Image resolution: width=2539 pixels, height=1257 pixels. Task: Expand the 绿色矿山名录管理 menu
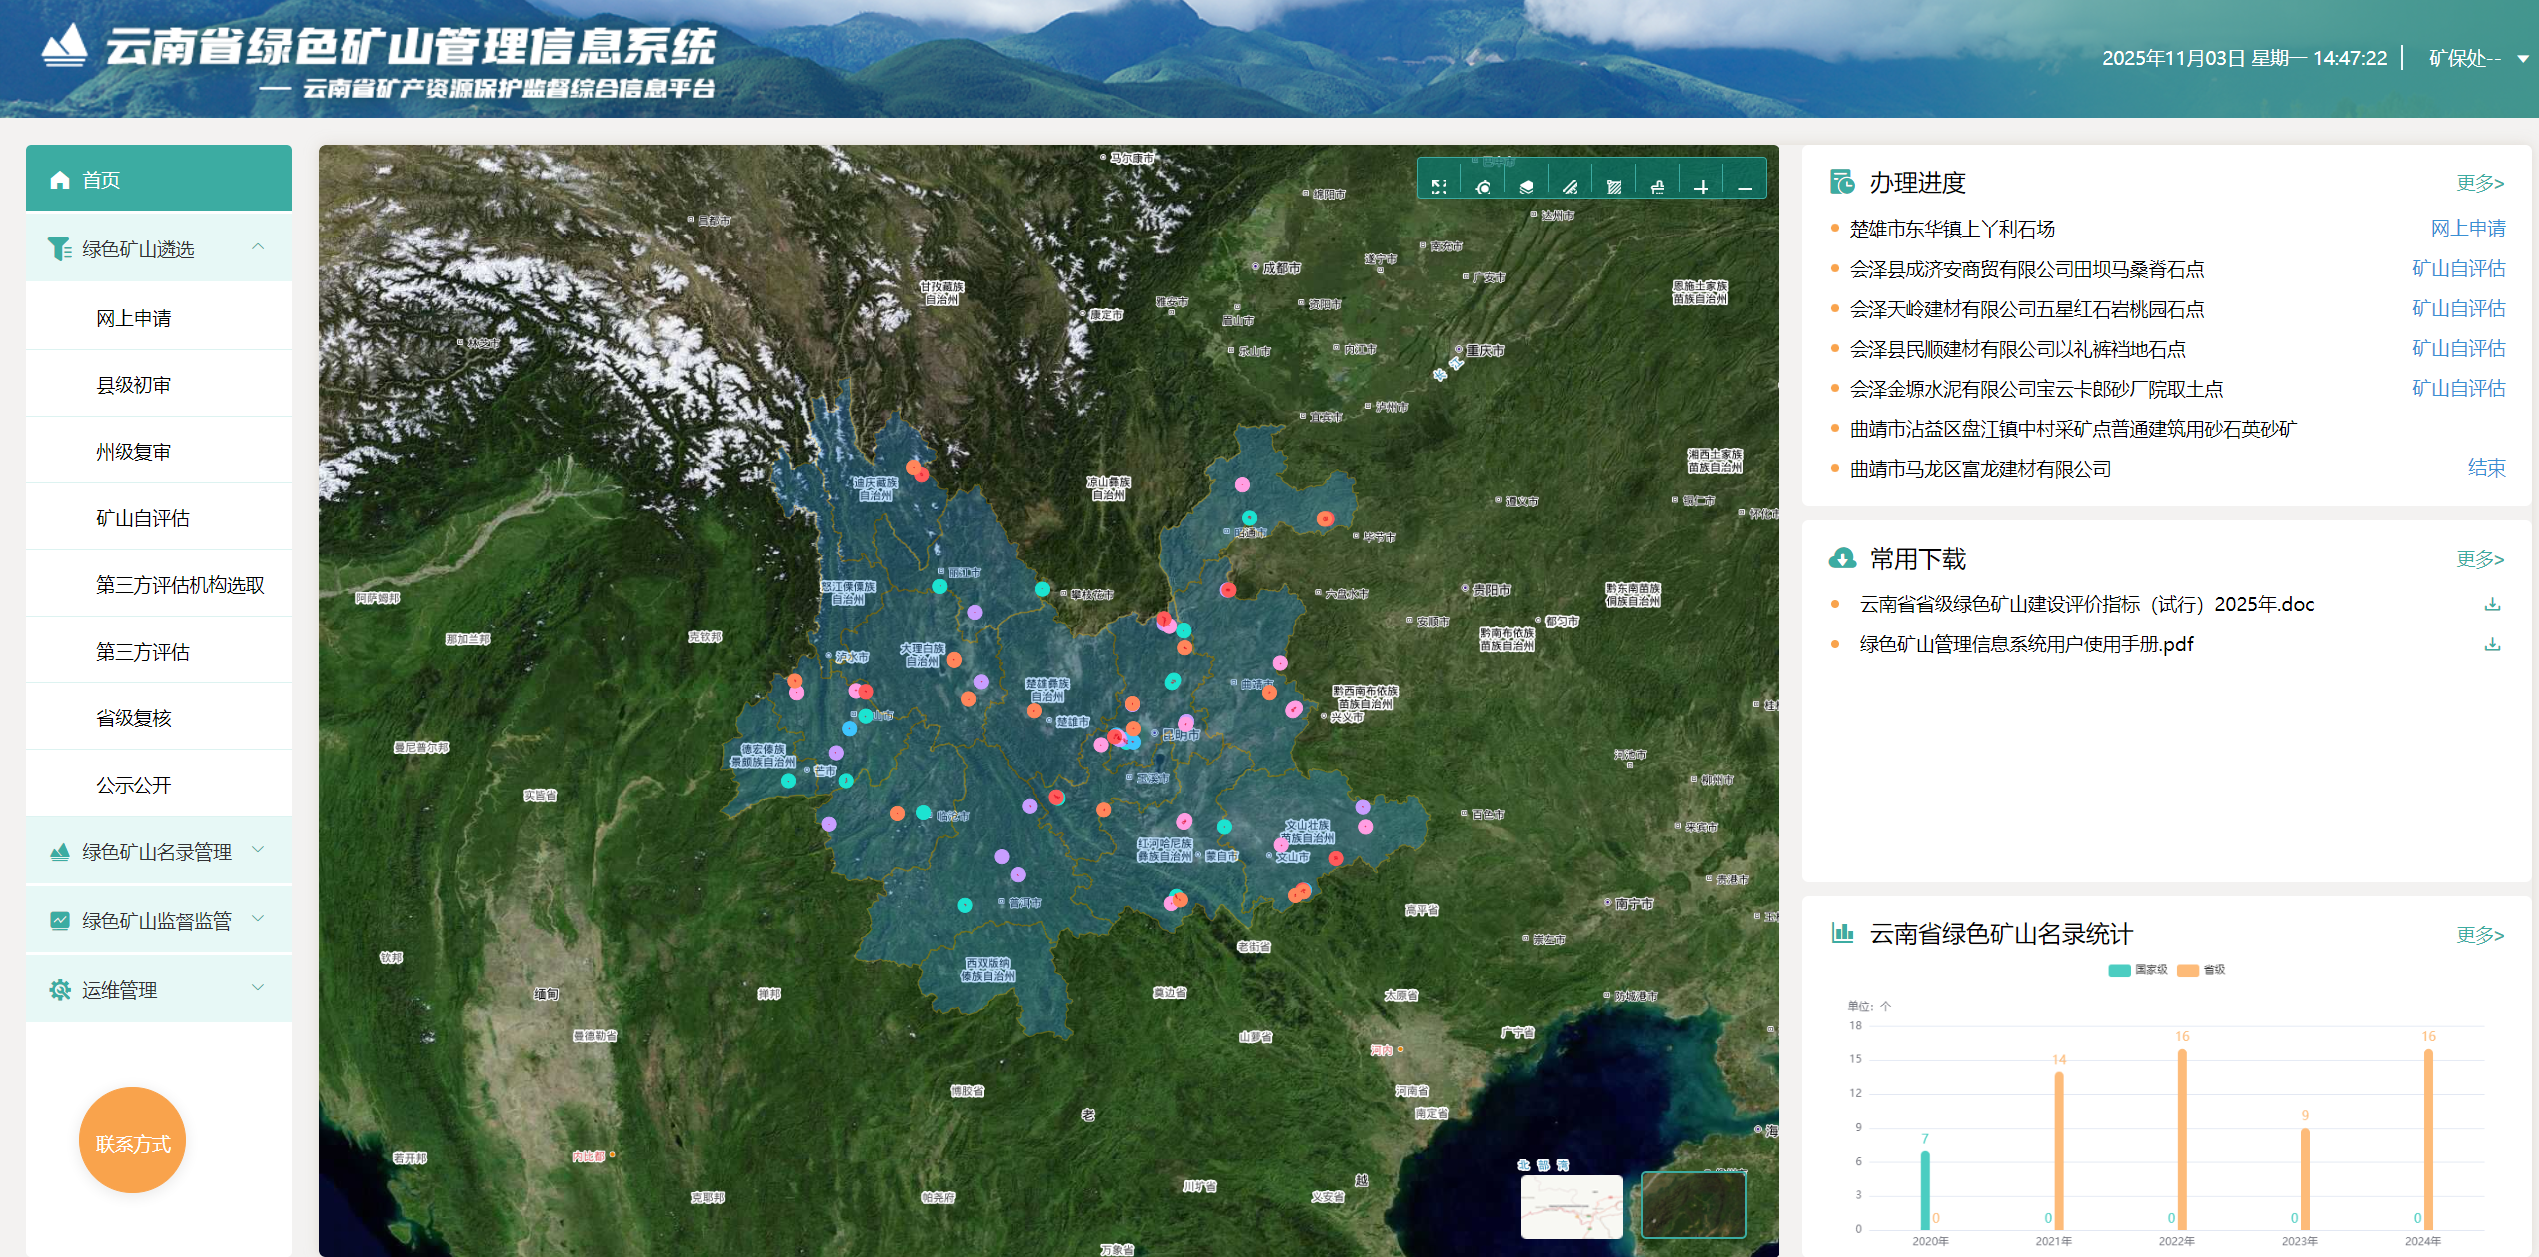[x=158, y=852]
